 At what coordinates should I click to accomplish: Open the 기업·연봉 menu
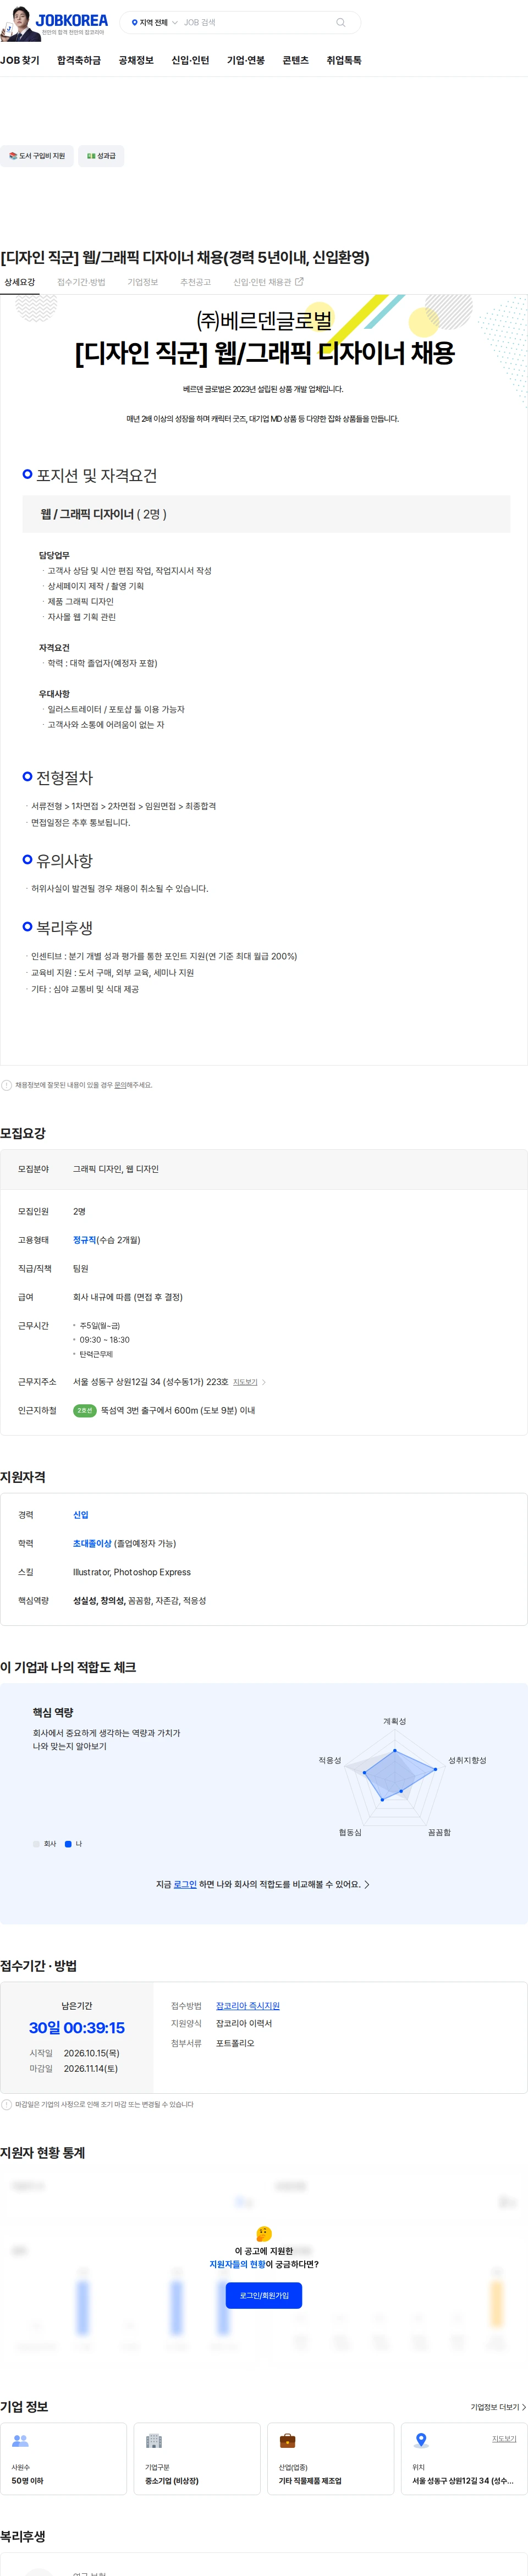(246, 60)
